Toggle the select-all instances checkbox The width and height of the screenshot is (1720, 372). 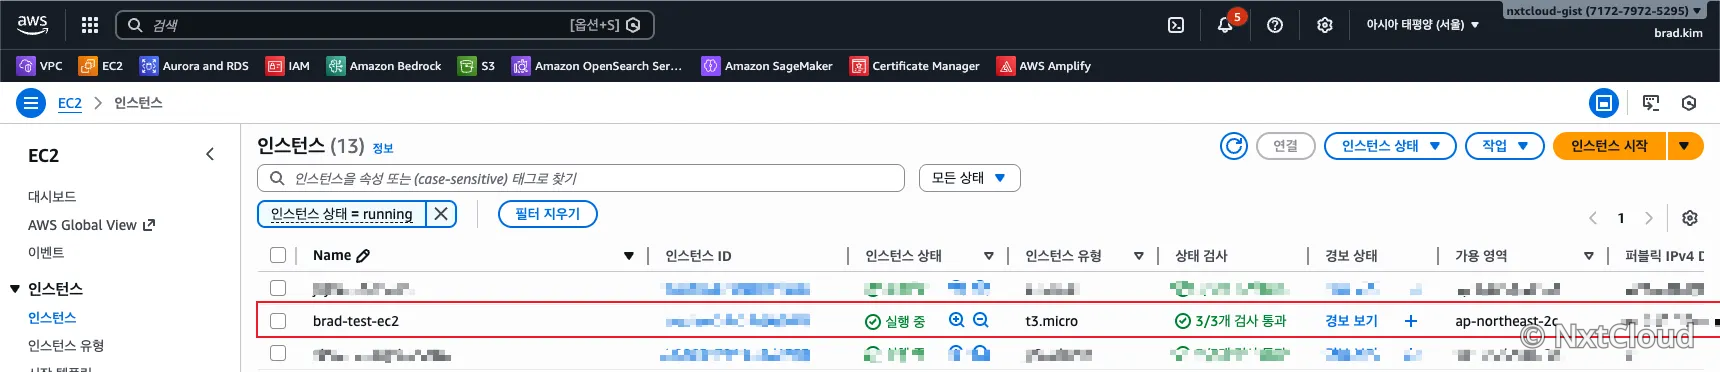pyautogui.click(x=278, y=255)
